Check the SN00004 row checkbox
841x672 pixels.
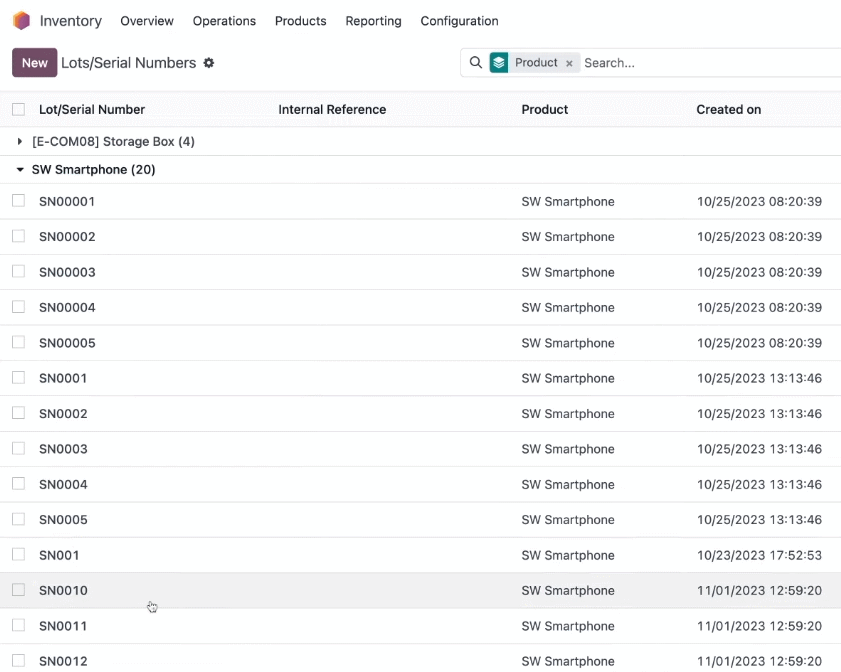pyautogui.click(x=18, y=307)
